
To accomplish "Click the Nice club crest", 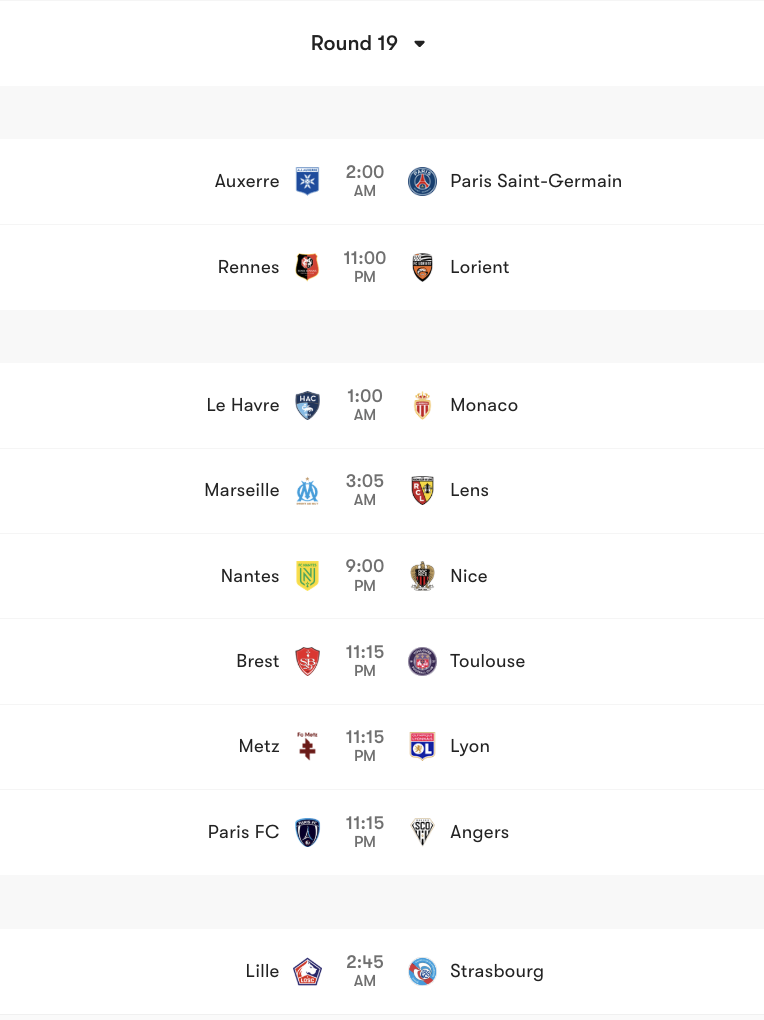I will (422, 576).
